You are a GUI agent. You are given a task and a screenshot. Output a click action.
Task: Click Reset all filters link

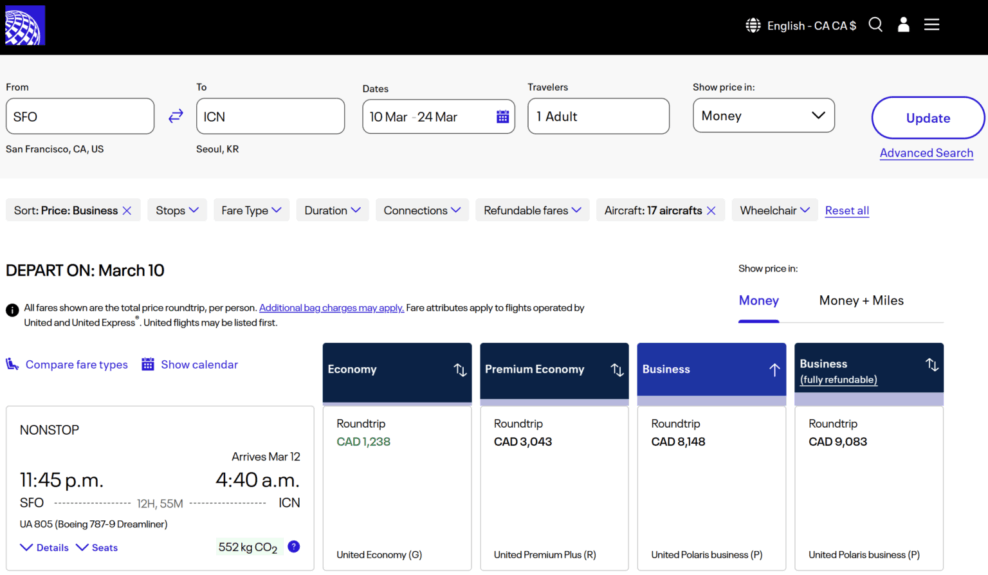pos(847,210)
